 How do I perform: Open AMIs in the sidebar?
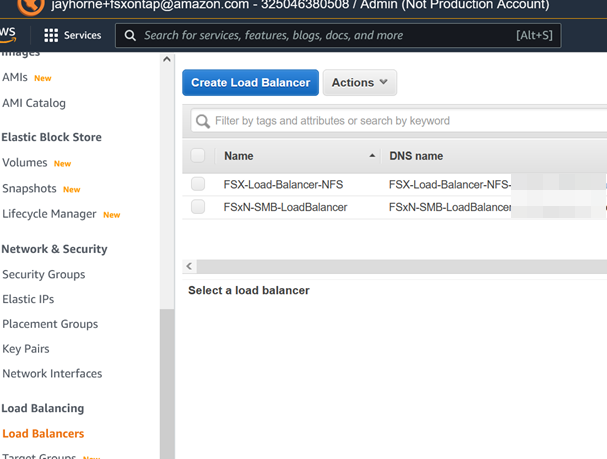coord(15,77)
